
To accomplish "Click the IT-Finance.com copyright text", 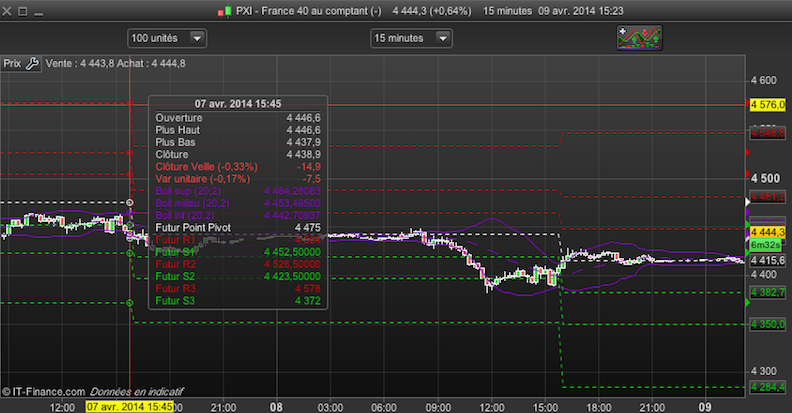I will (43, 392).
